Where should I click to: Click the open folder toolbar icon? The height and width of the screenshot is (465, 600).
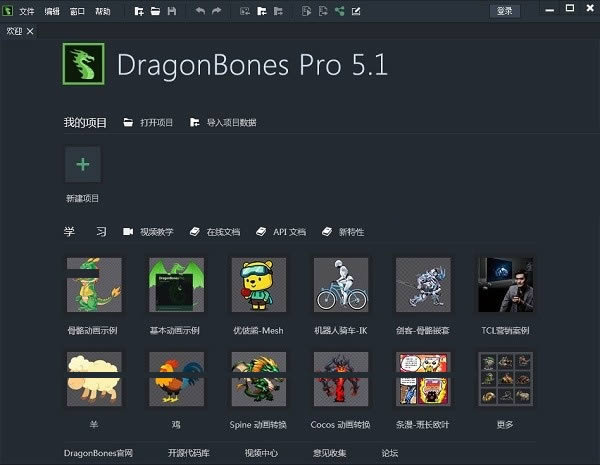155,11
